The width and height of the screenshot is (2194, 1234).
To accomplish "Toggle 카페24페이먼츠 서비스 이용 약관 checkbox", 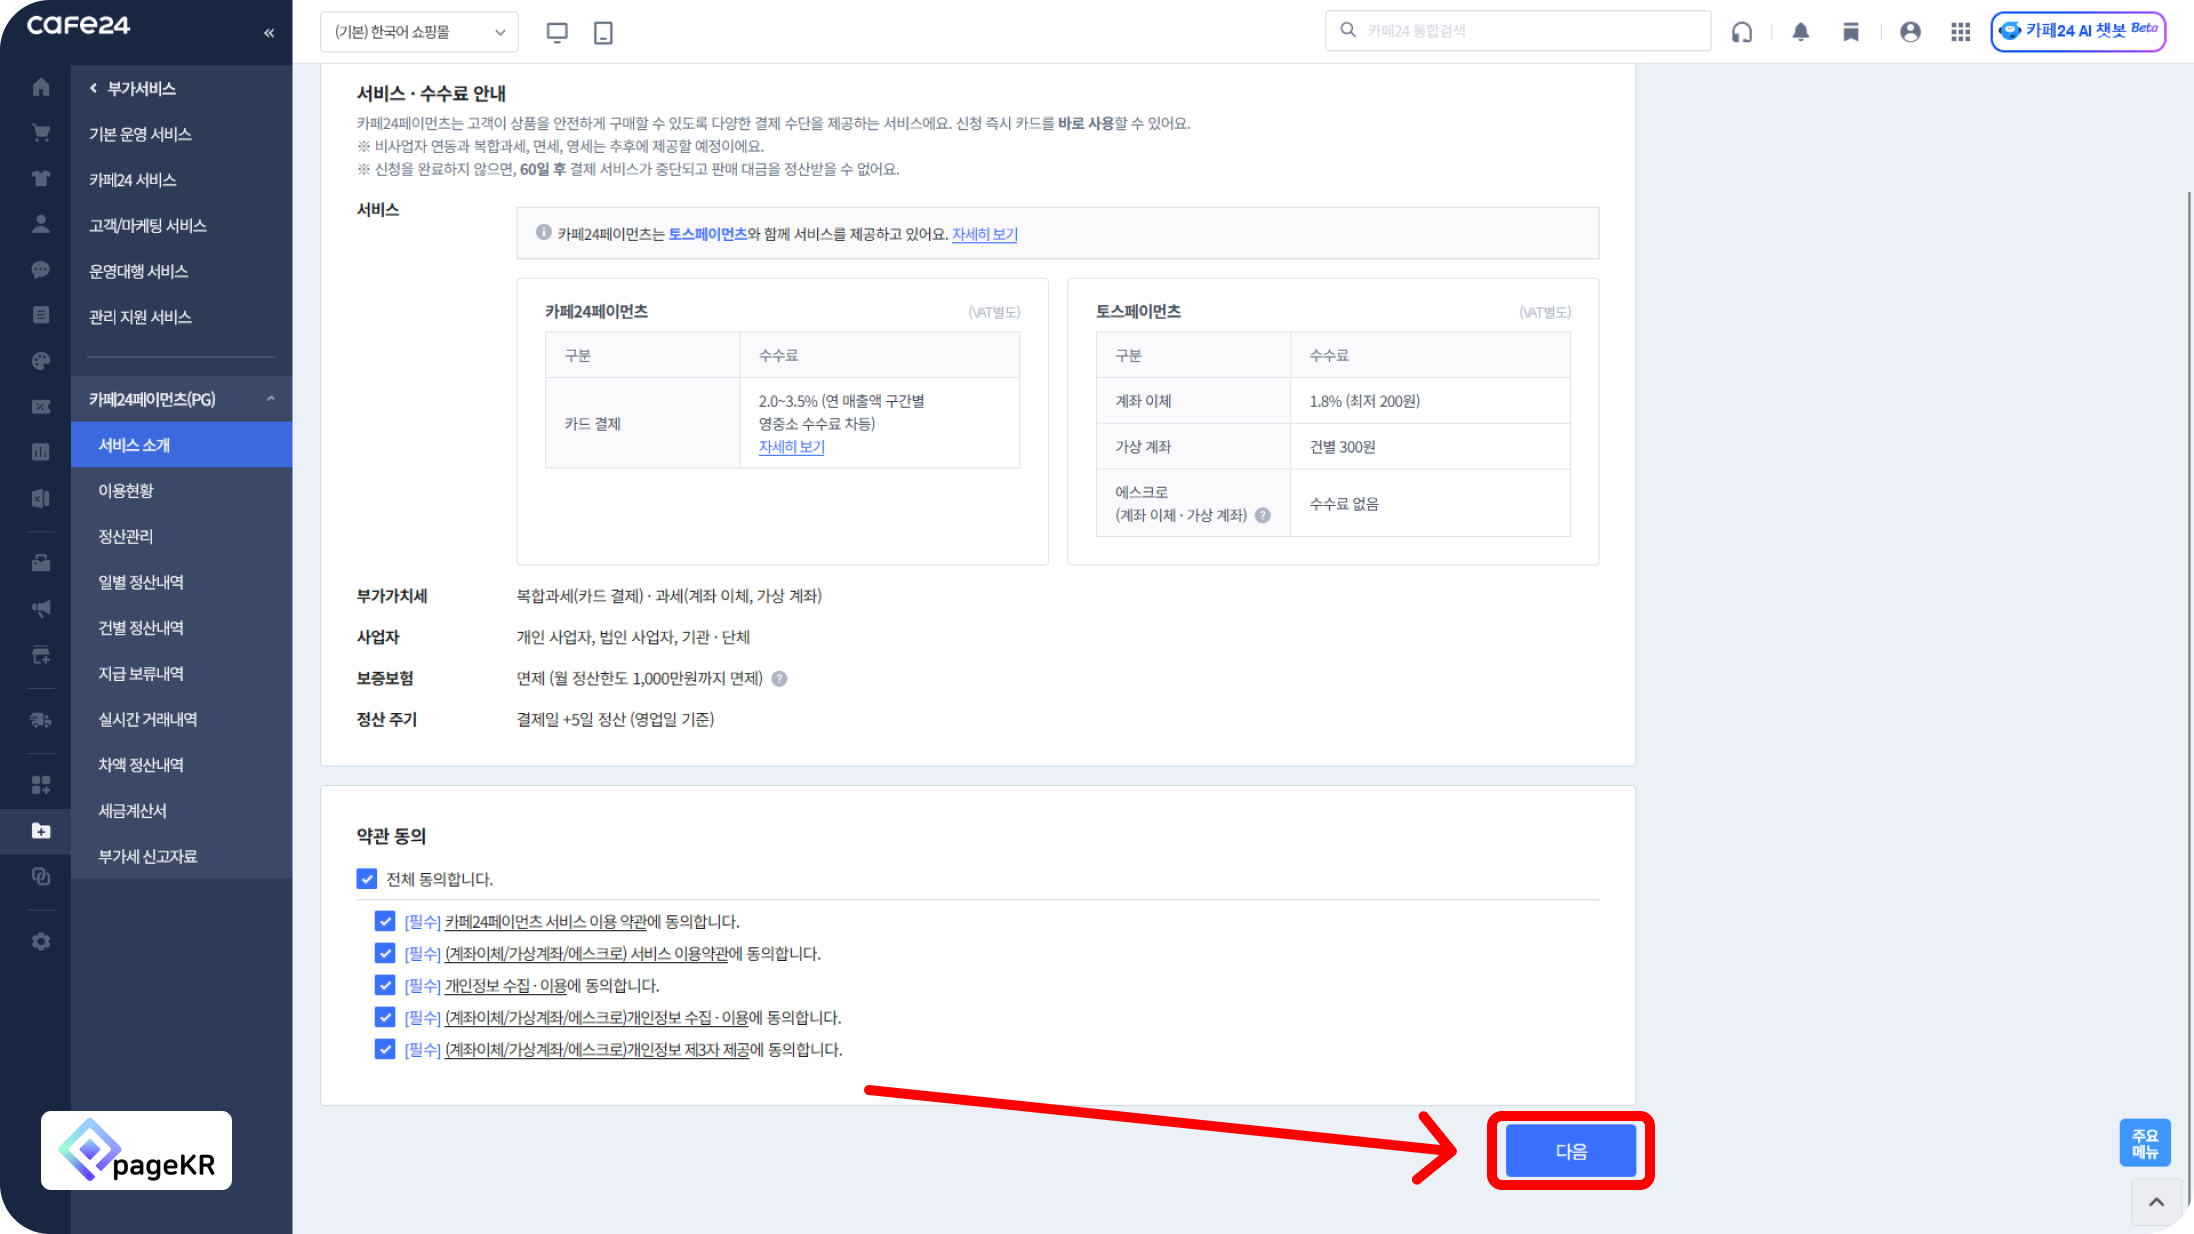I will [385, 921].
